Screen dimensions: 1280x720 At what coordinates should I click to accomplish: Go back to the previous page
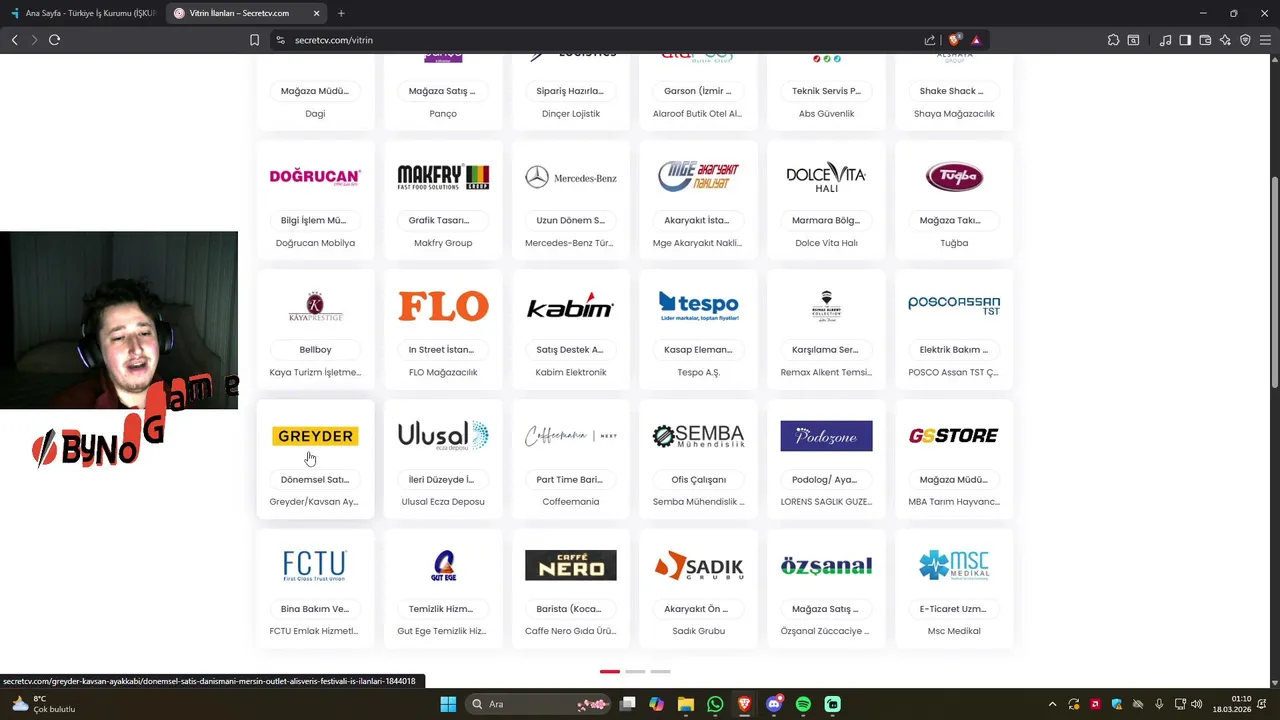tap(14, 40)
